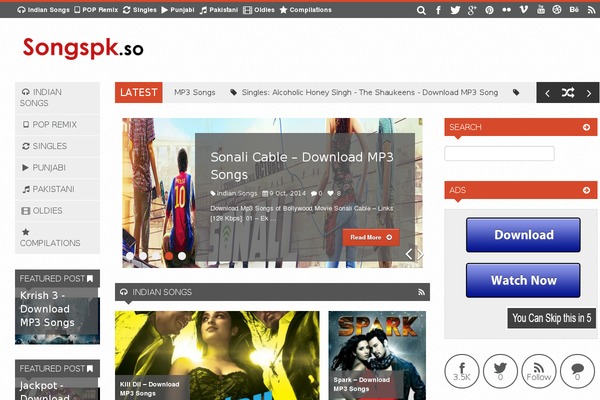
Task: Open POP Remix in top navigation
Action: [96, 10]
